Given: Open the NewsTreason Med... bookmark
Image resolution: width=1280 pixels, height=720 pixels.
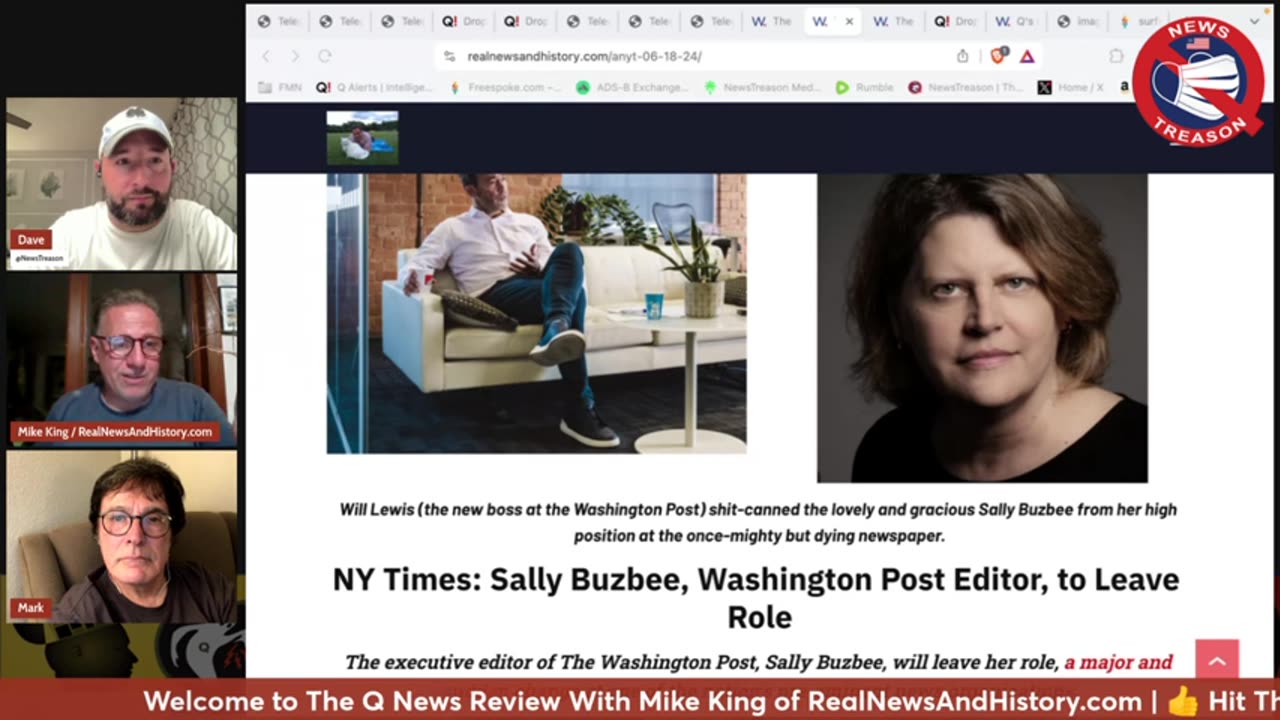Looking at the screenshot, I should pyautogui.click(x=762, y=88).
